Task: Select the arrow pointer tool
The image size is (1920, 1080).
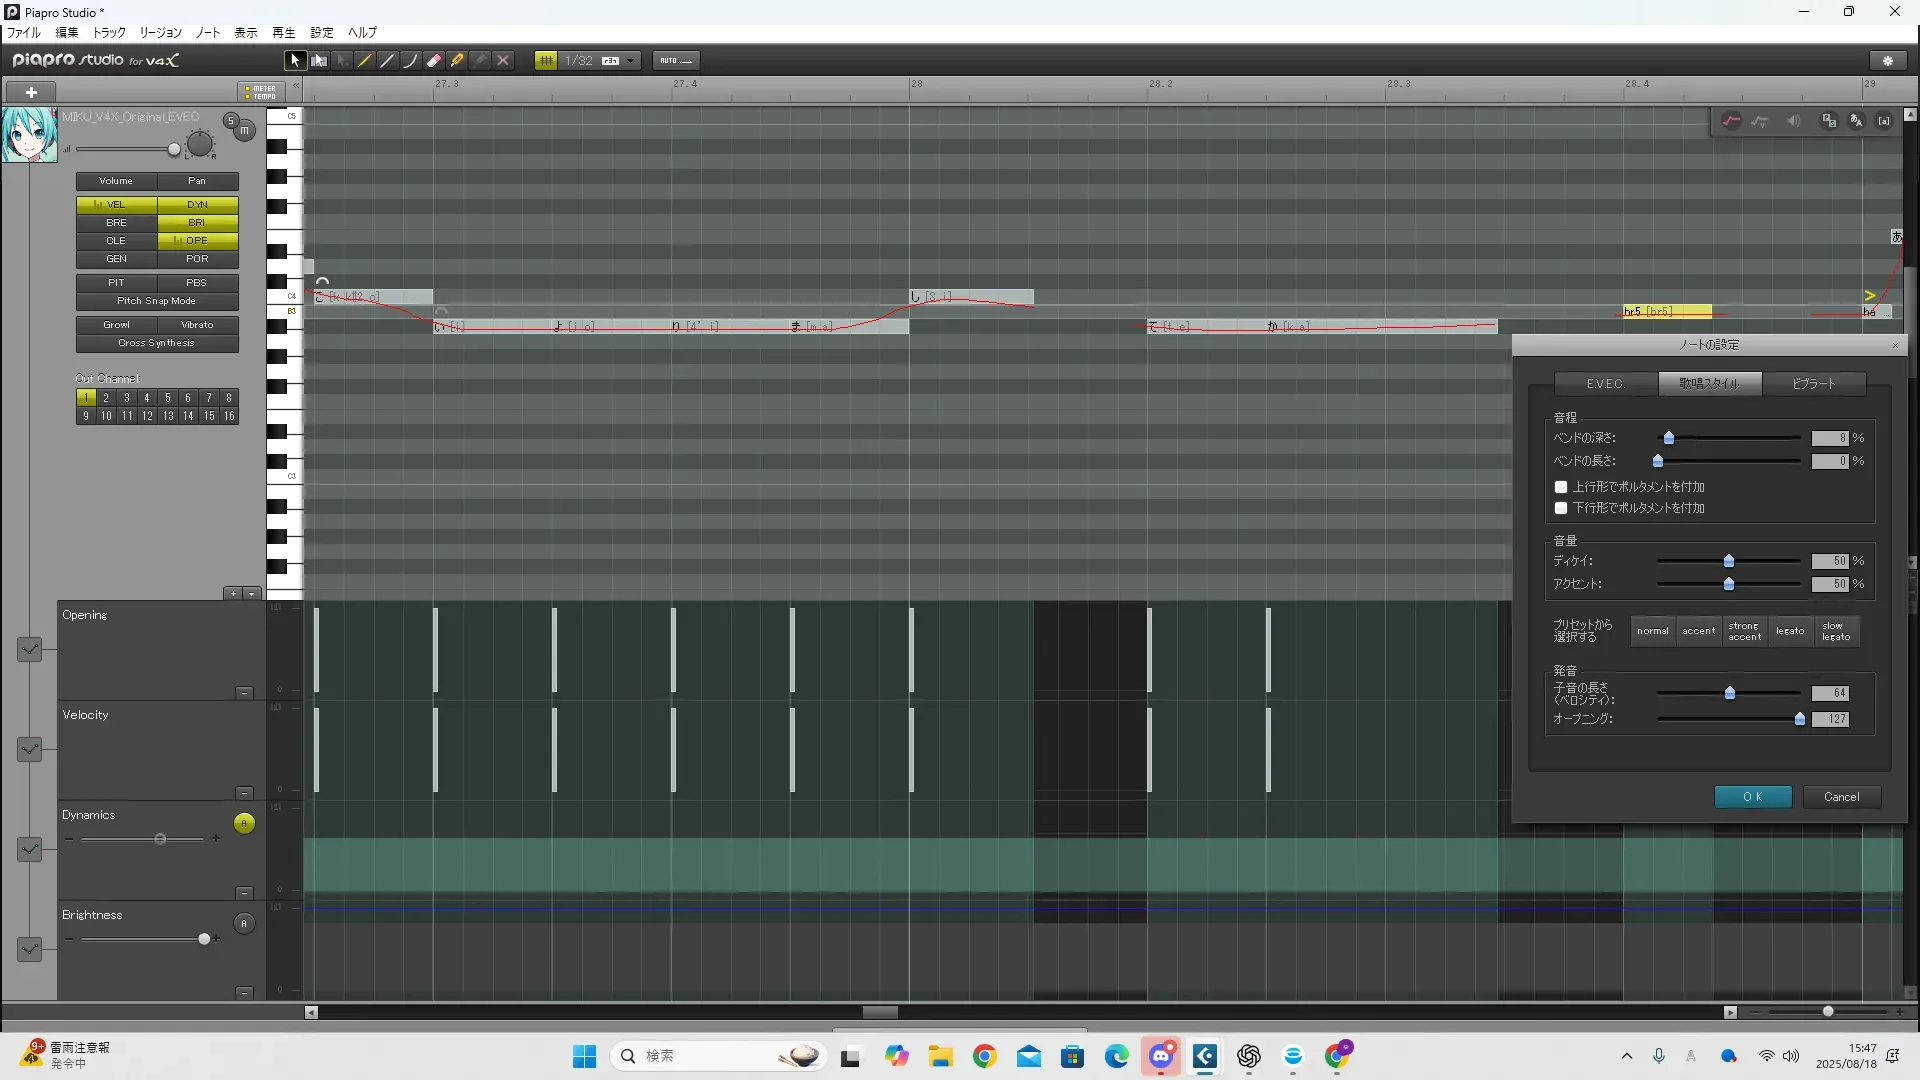Action: pos(294,61)
